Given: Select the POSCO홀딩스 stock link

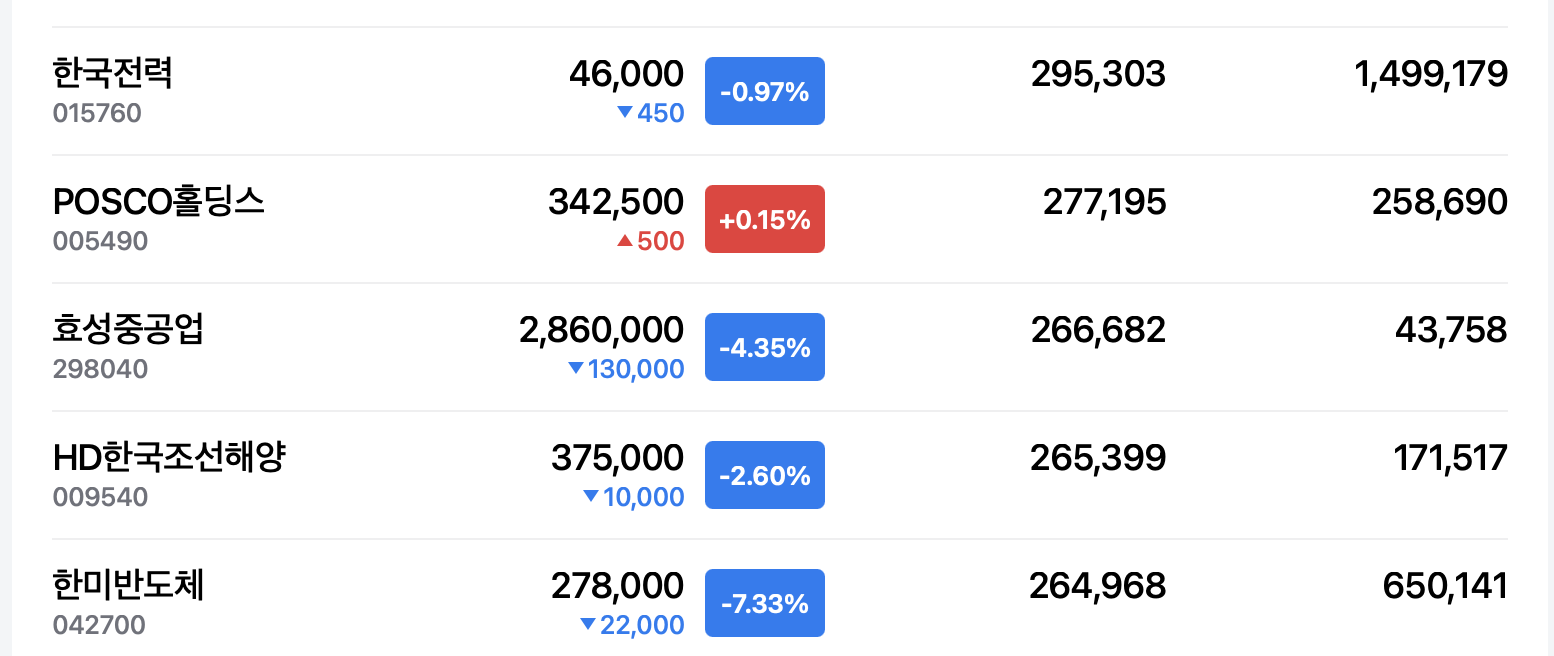Looking at the screenshot, I should click(159, 201).
